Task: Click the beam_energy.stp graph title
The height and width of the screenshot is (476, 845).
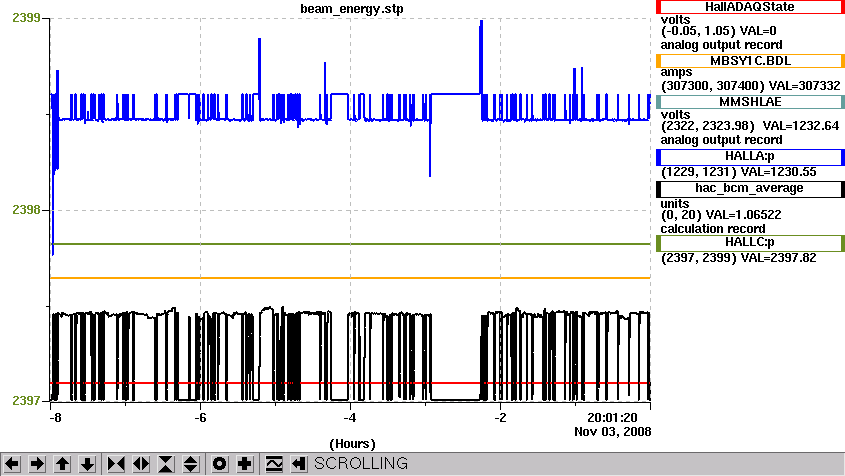Action: pos(352,9)
